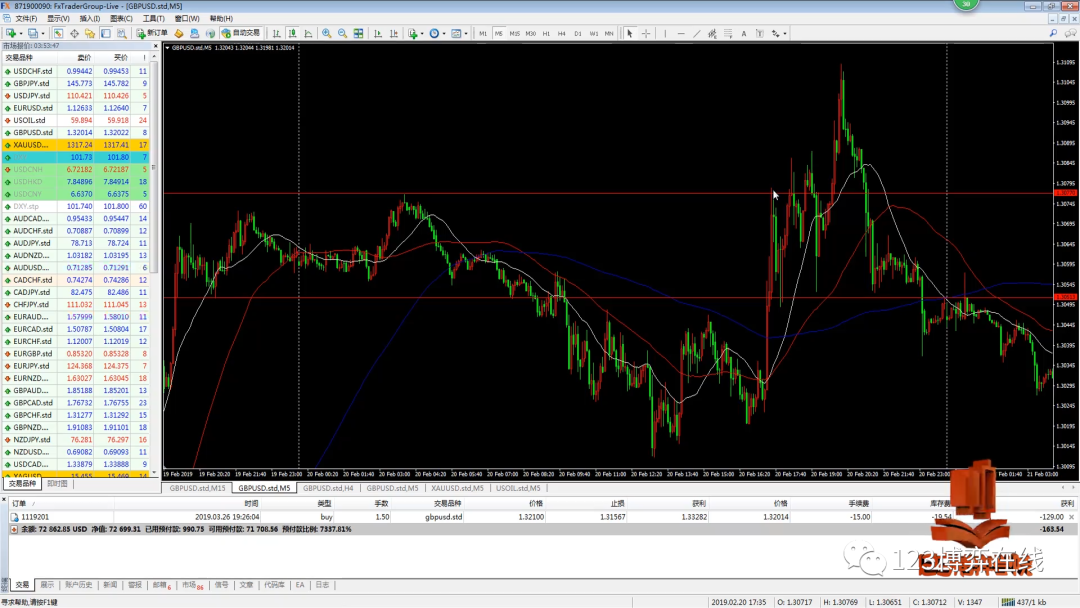Select the XAUUSD row in Market Watch
Viewport: 1080px width, 608px height.
point(75,145)
